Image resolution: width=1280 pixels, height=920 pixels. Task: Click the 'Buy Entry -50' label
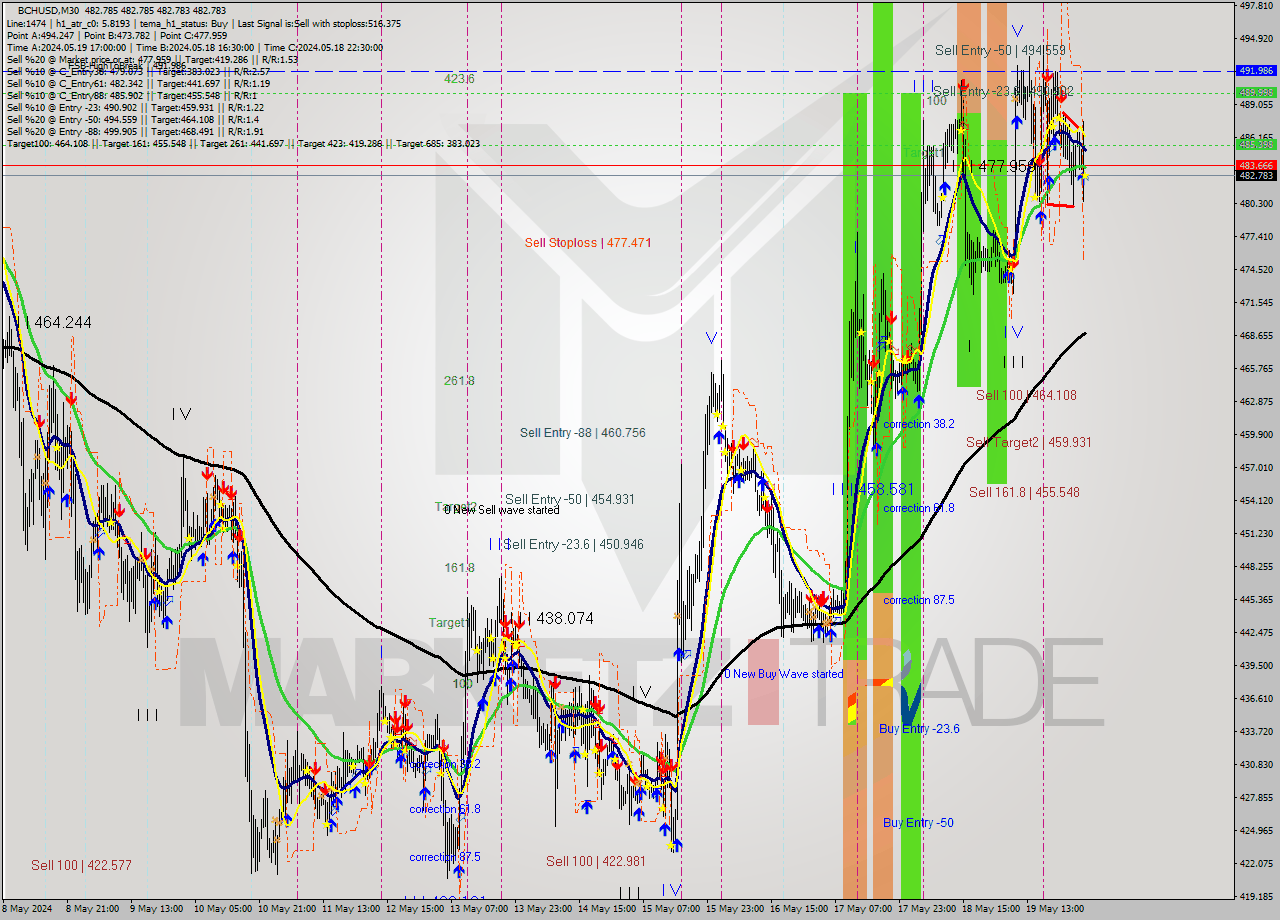tap(918, 823)
